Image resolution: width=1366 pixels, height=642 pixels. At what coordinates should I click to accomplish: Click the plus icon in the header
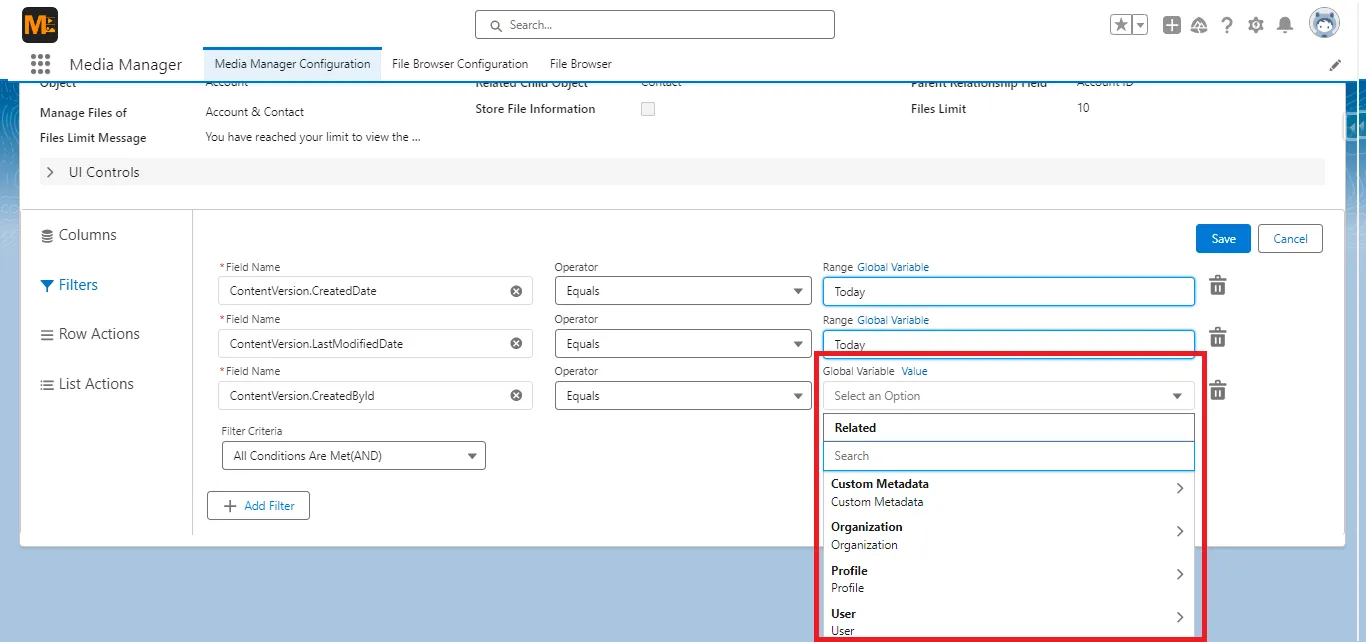1171,24
